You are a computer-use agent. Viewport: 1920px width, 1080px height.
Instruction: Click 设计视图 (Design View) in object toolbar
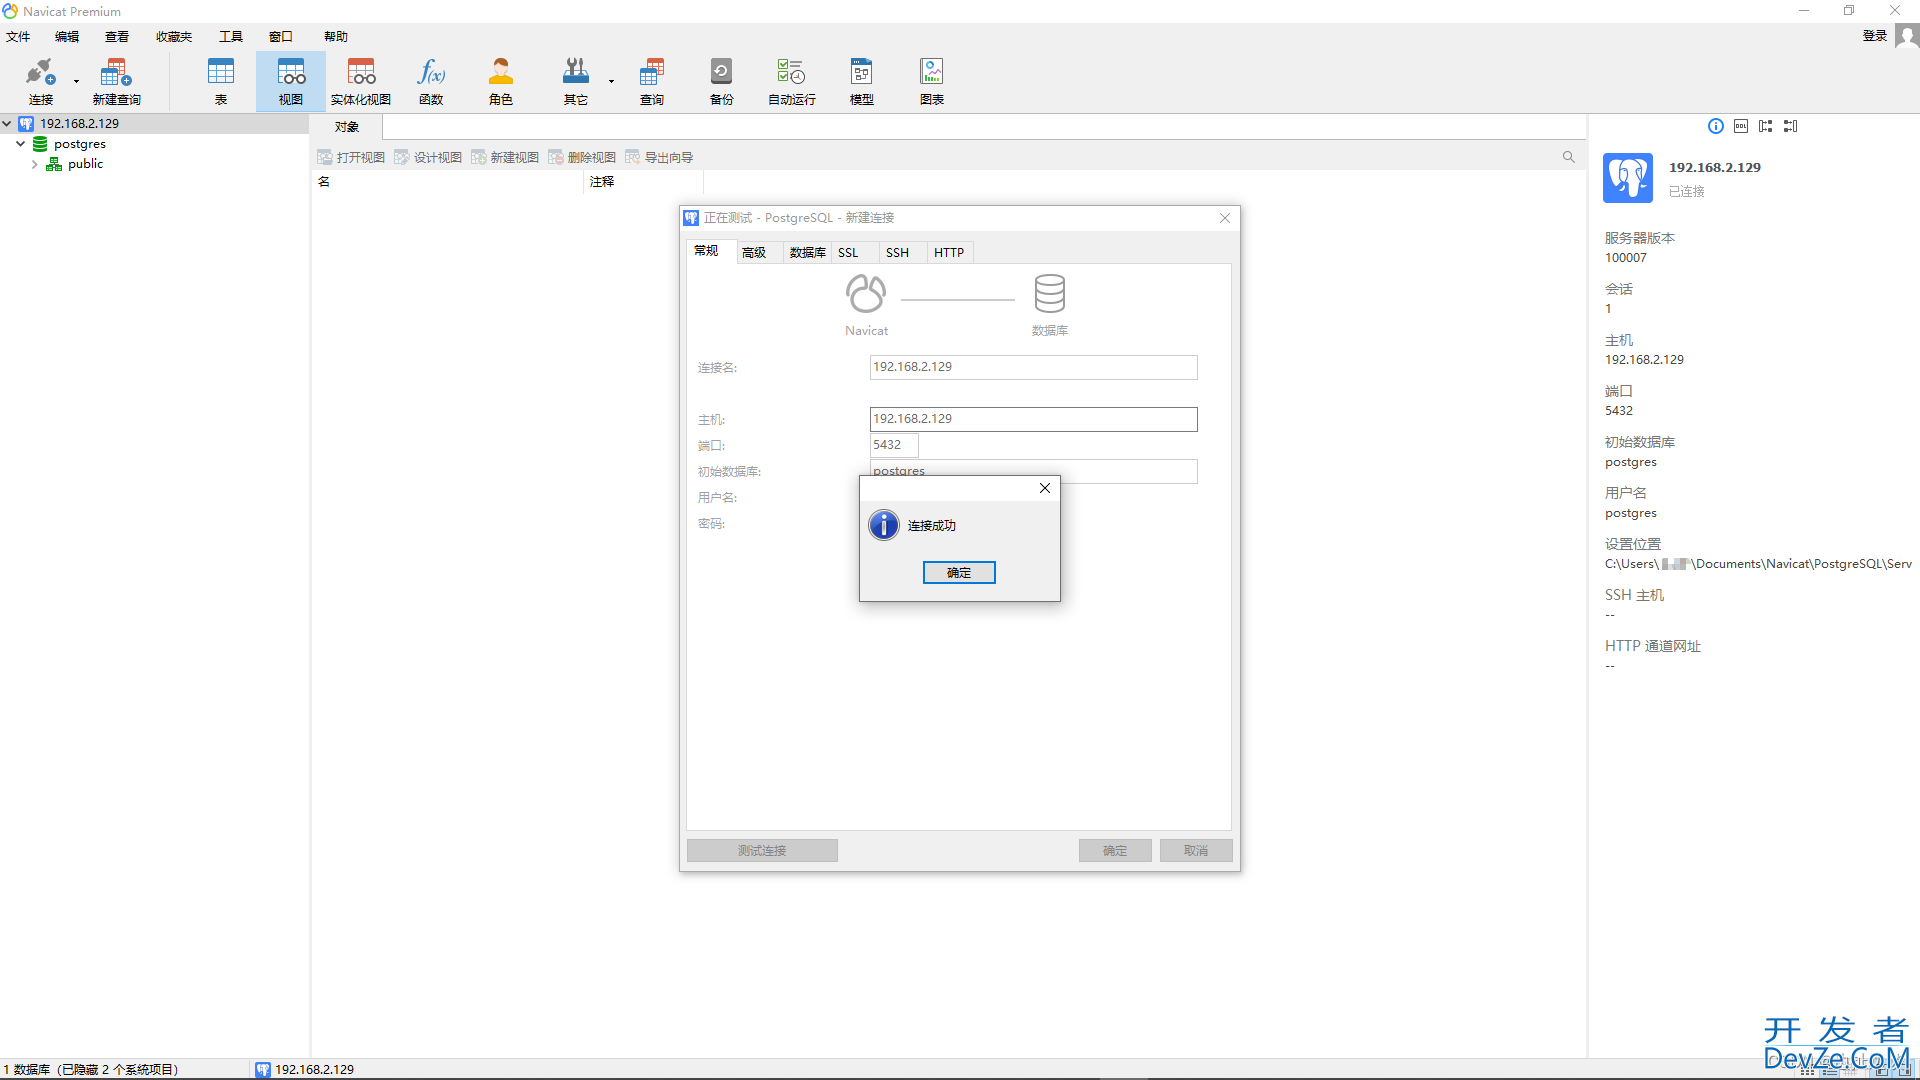428,157
